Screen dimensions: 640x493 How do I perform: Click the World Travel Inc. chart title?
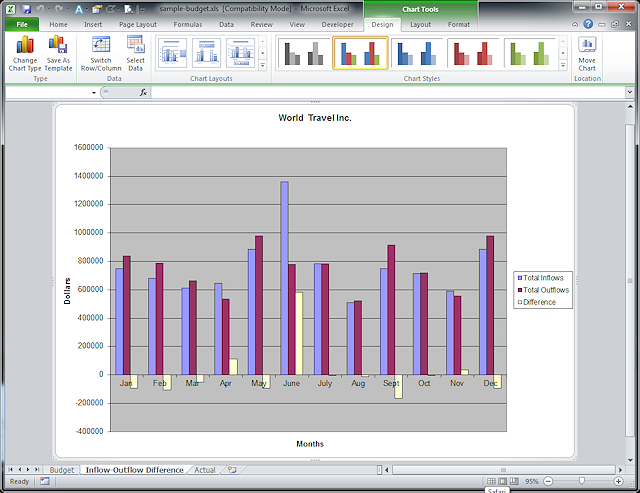tap(315, 118)
